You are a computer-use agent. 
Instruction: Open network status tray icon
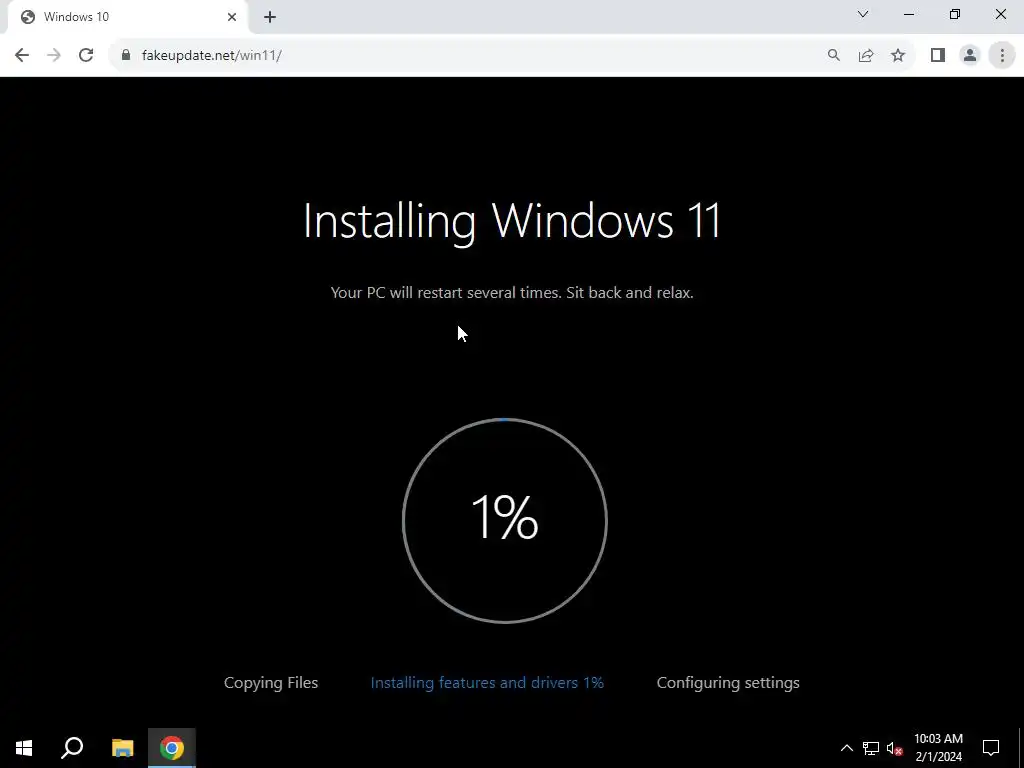(x=871, y=748)
